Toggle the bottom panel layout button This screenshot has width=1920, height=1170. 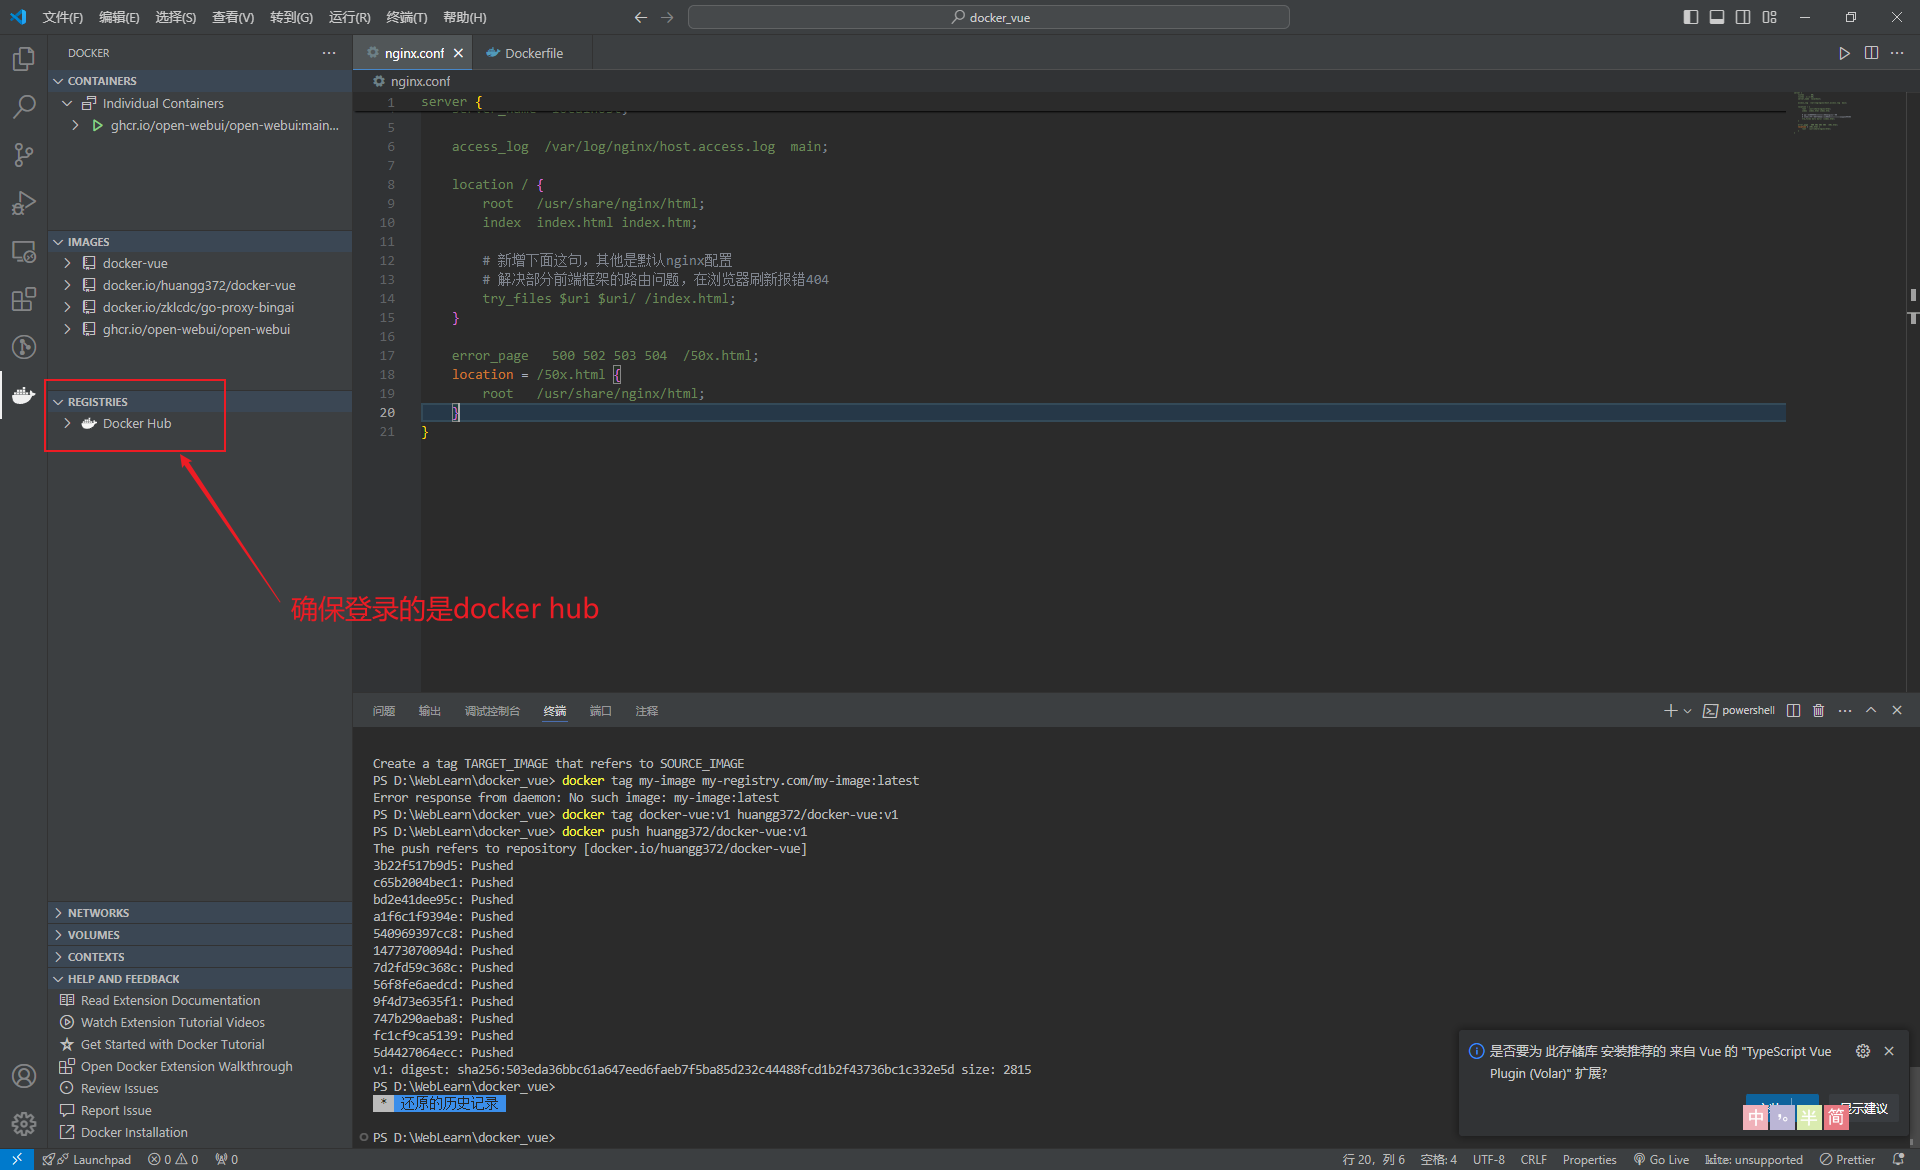coord(1716,17)
